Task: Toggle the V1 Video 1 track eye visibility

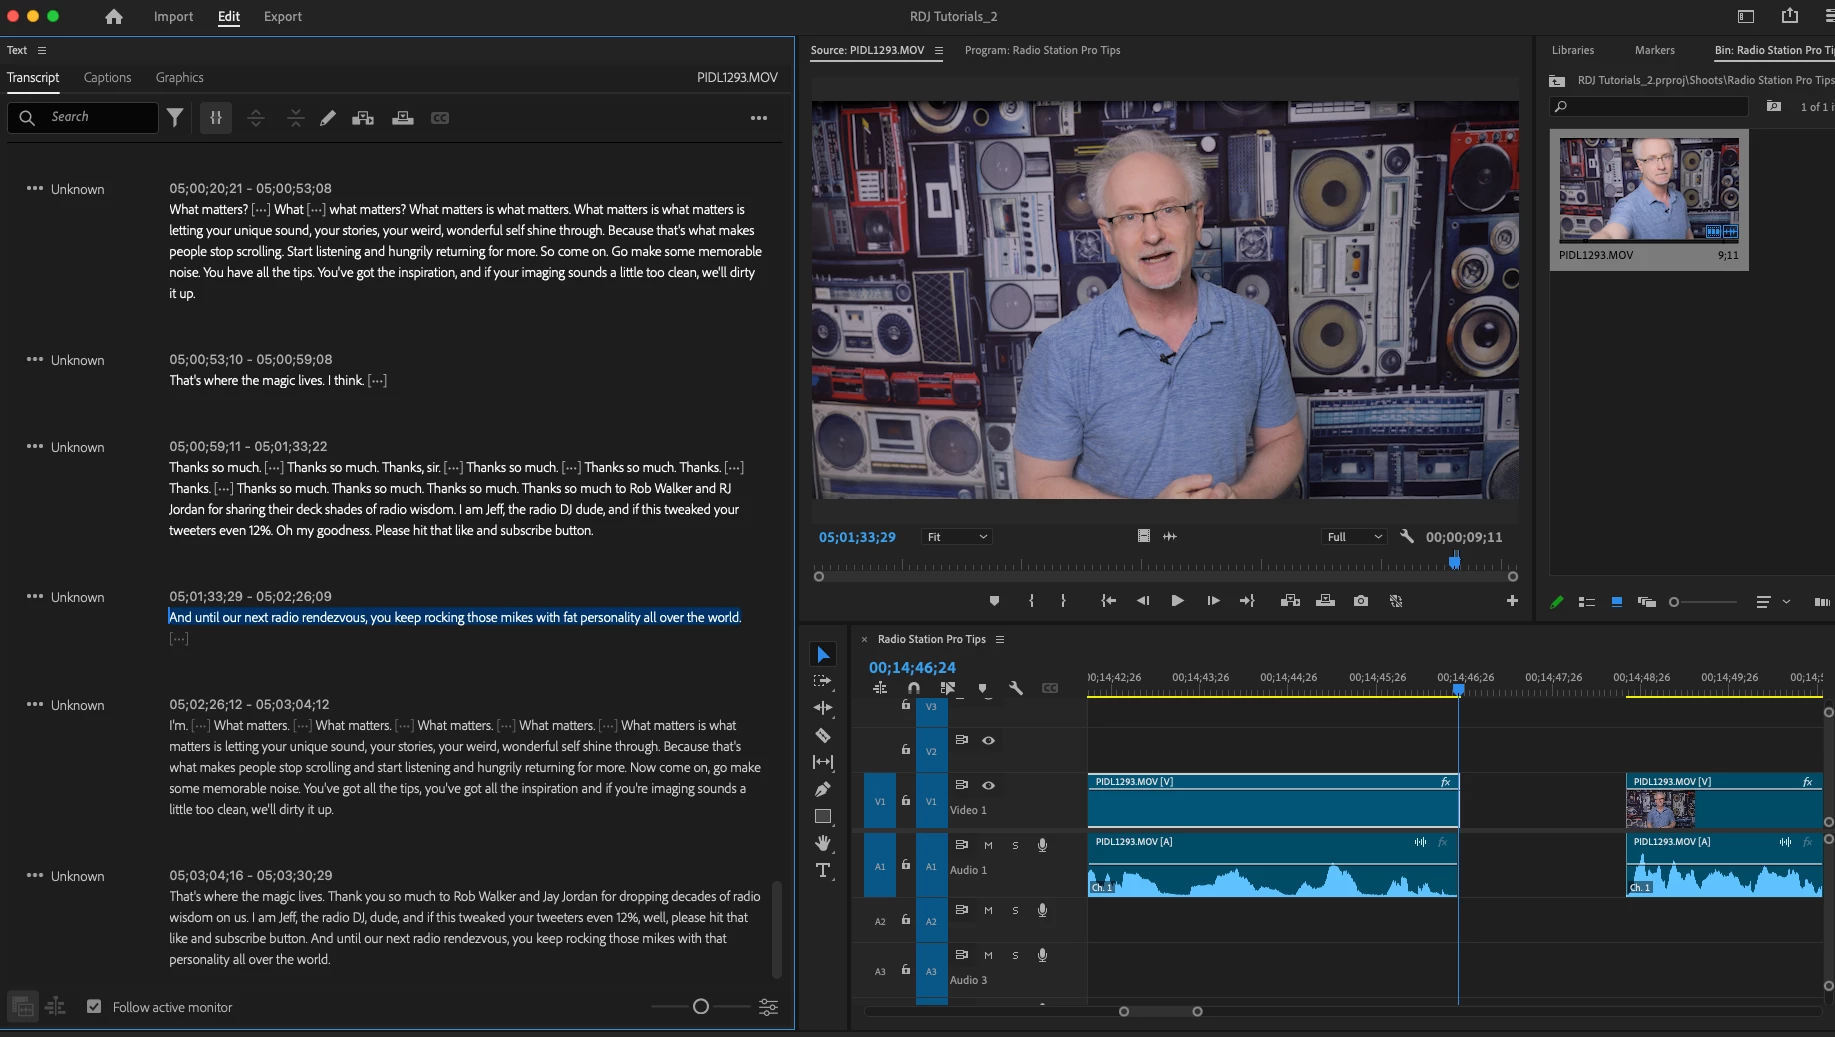Action: [x=988, y=785]
